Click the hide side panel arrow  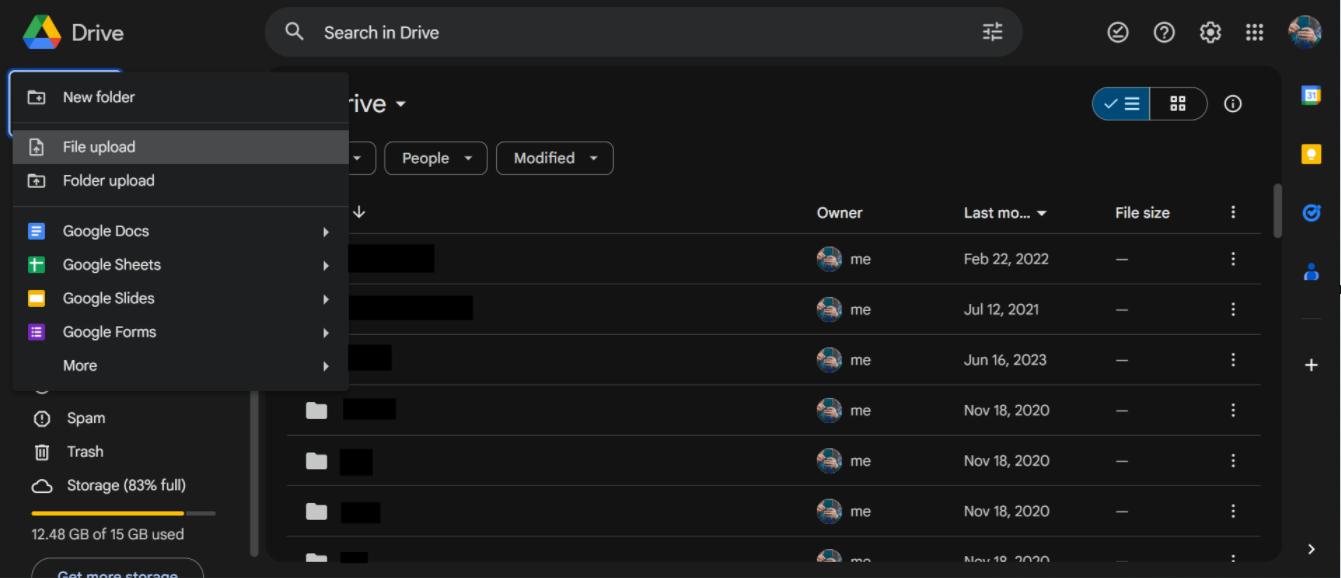[x=1311, y=548]
